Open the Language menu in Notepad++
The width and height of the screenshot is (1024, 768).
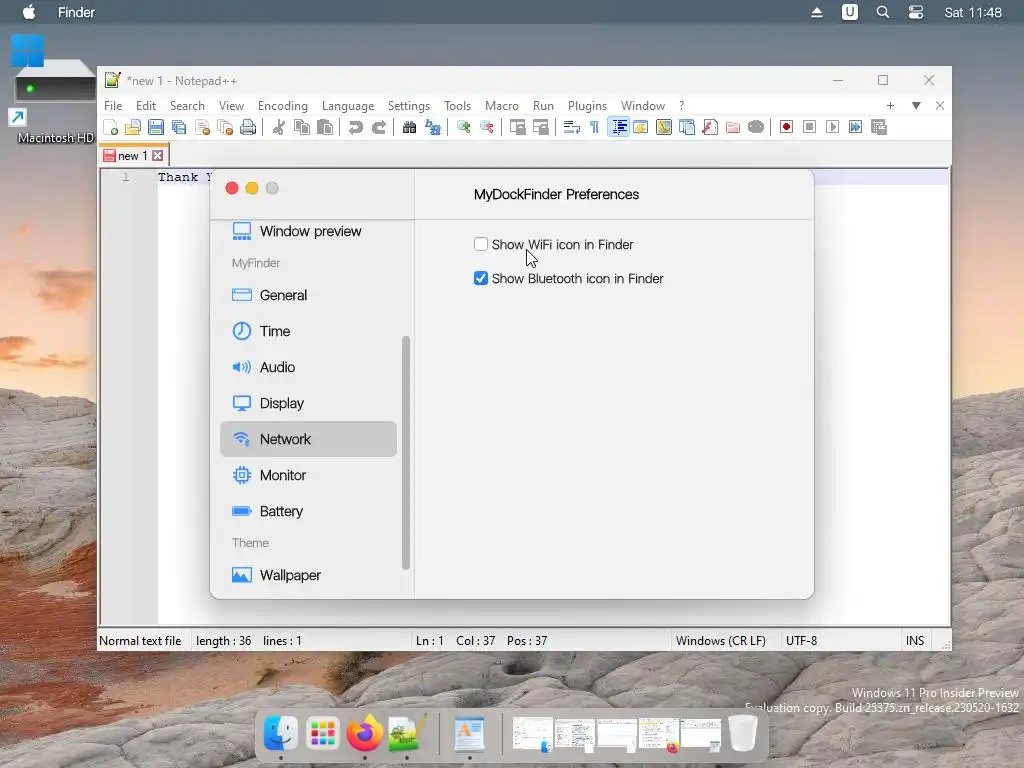[x=348, y=106]
